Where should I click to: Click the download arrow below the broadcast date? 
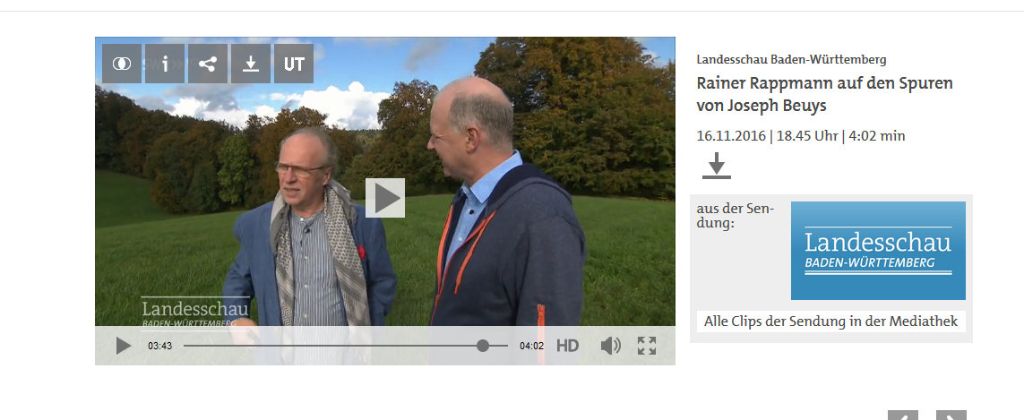click(x=716, y=165)
